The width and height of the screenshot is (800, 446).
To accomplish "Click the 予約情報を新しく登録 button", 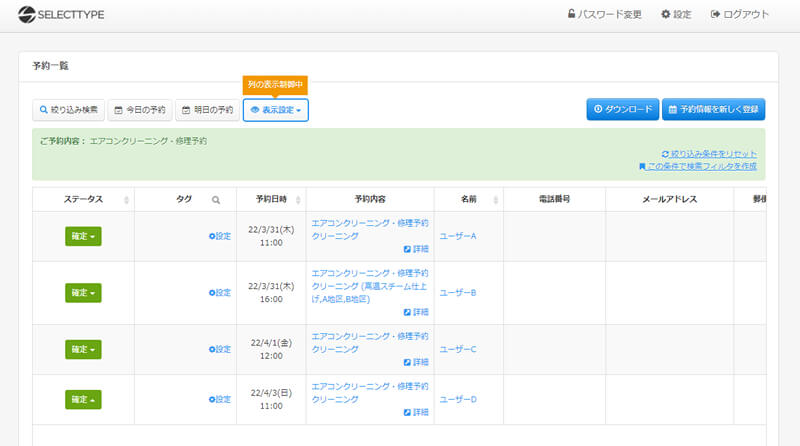I will pyautogui.click(x=714, y=110).
